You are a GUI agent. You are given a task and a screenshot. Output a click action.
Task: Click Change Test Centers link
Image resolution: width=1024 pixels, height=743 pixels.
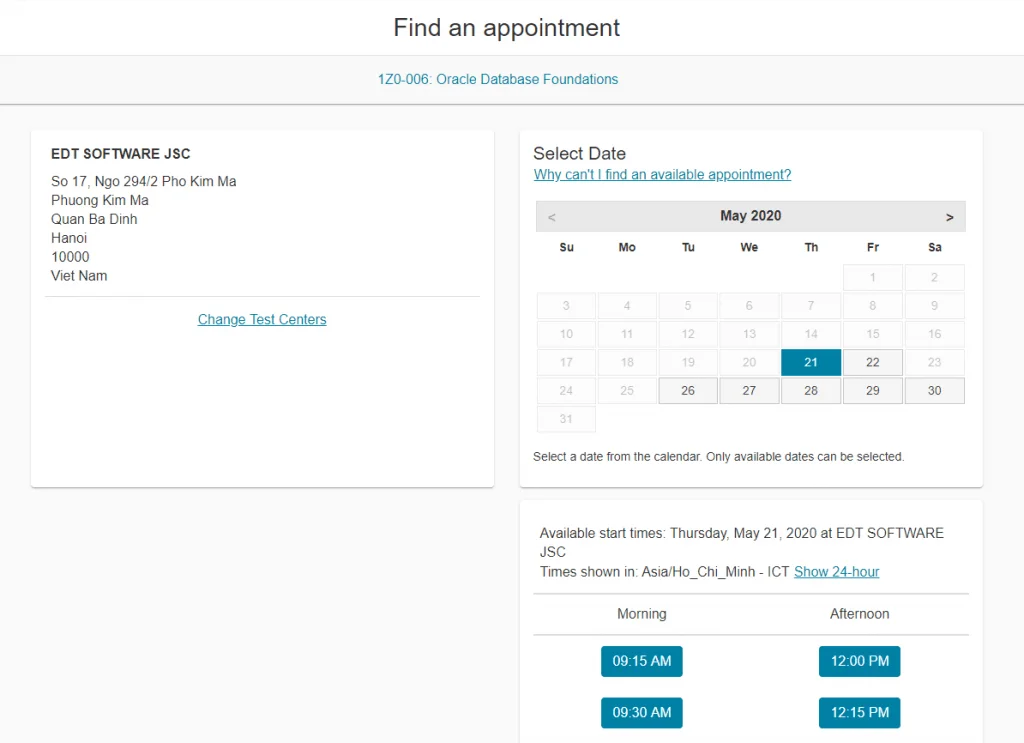click(262, 320)
